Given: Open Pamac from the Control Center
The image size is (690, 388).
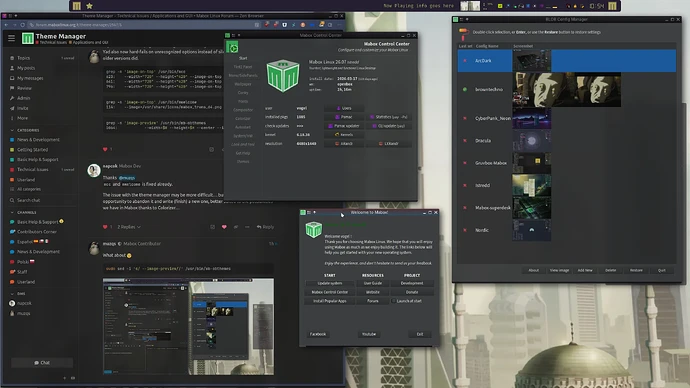Looking at the screenshot, I should [x=344, y=117].
